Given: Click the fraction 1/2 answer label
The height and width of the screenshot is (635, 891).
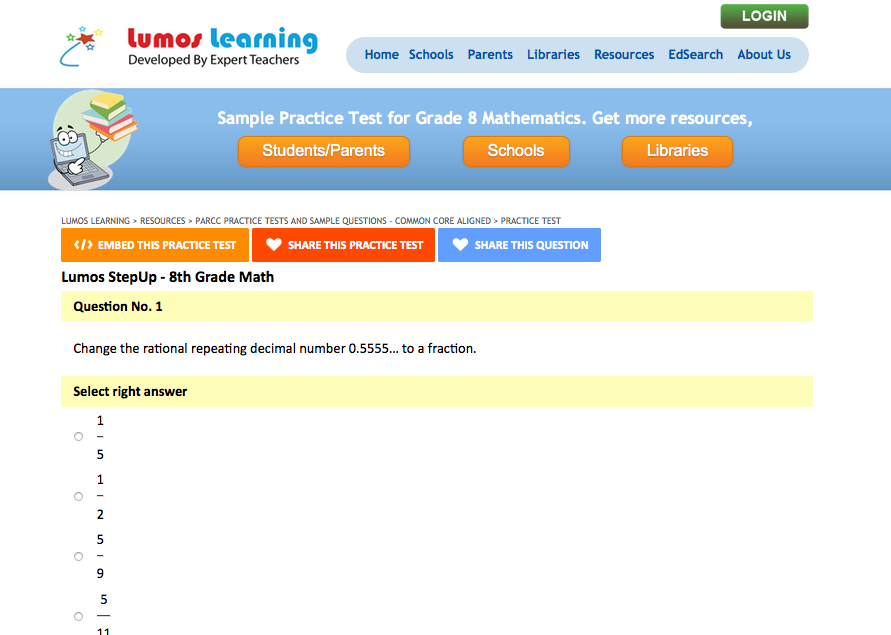Looking at the screenshot, I should 100,497.
